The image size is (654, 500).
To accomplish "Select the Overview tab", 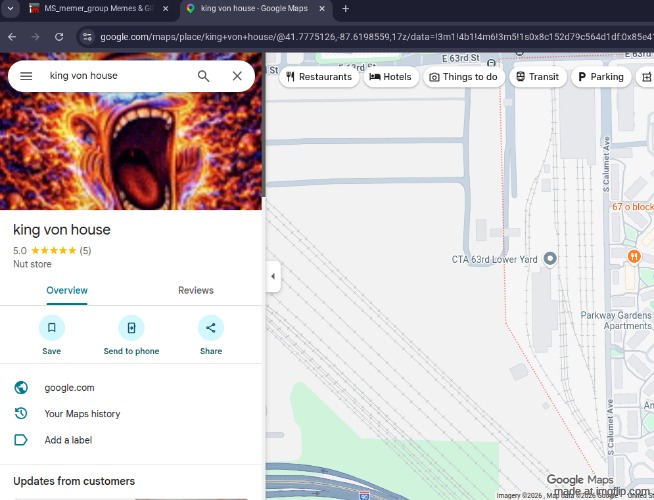I will pos(67,290).
